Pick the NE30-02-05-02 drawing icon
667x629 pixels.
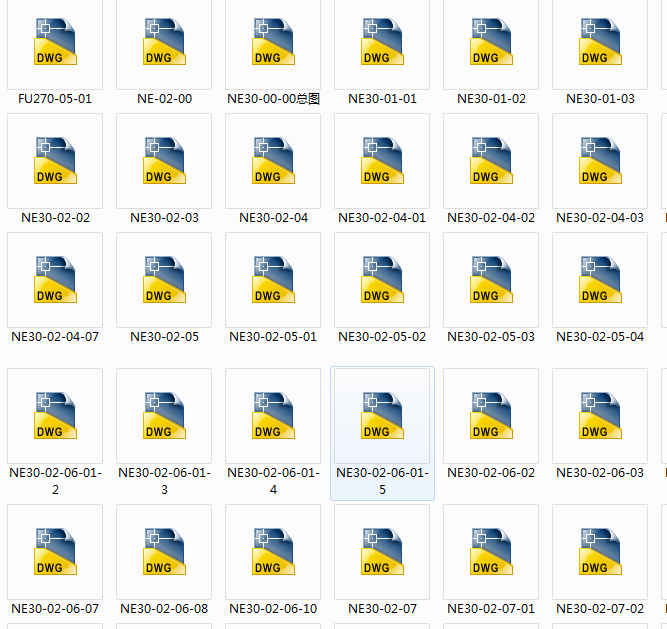382,280
